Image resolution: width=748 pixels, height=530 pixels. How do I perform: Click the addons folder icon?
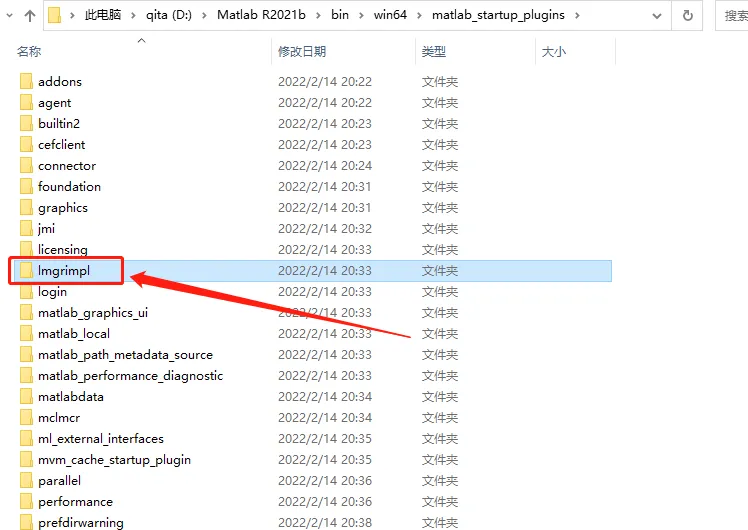click(x=26, y=81)
